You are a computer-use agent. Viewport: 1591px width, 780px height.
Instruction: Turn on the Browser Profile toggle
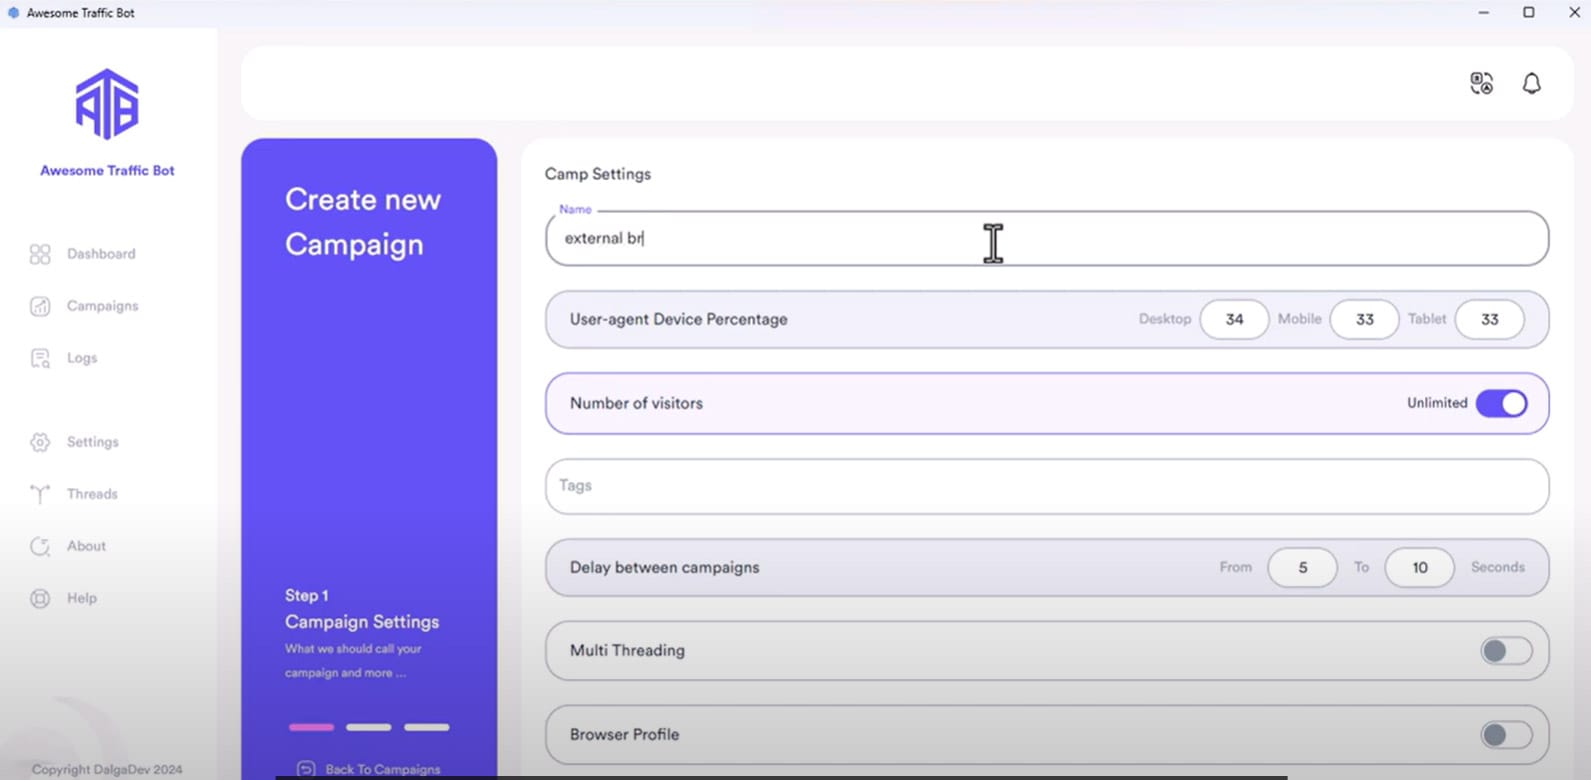pos(1506,735)
